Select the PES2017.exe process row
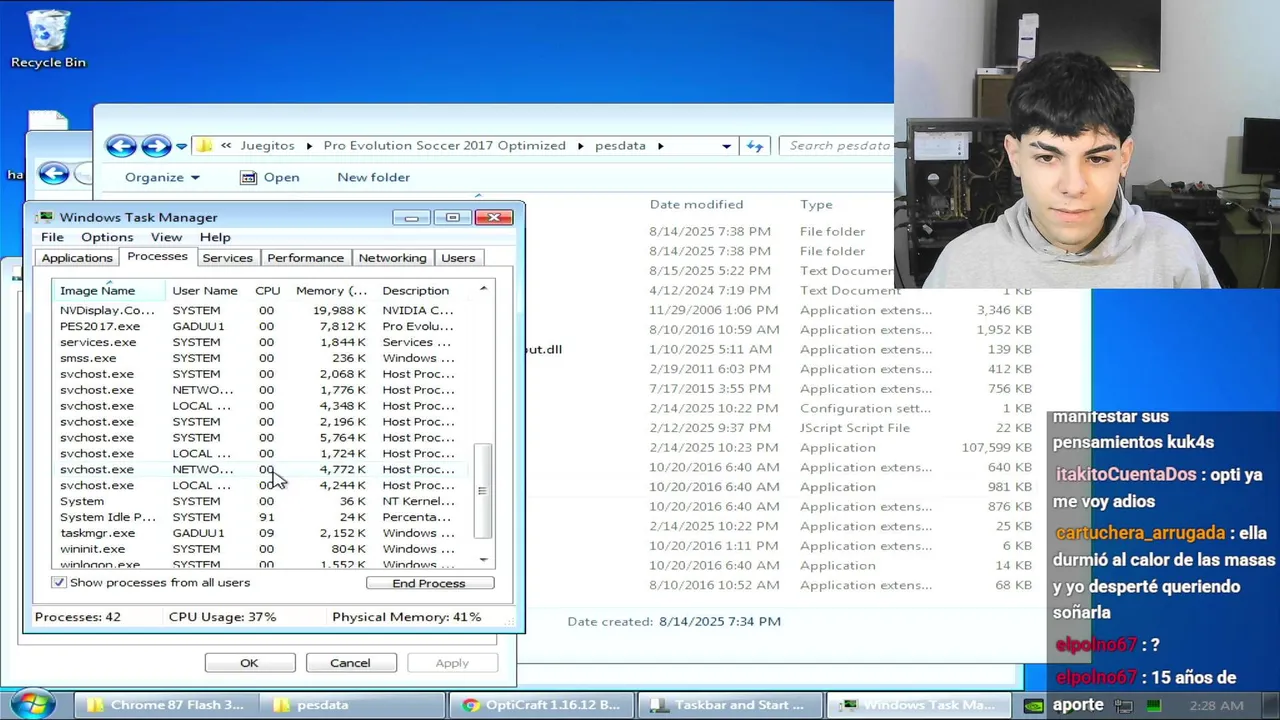This screenshot has width=1280, height=720. [x=262, y=326]
